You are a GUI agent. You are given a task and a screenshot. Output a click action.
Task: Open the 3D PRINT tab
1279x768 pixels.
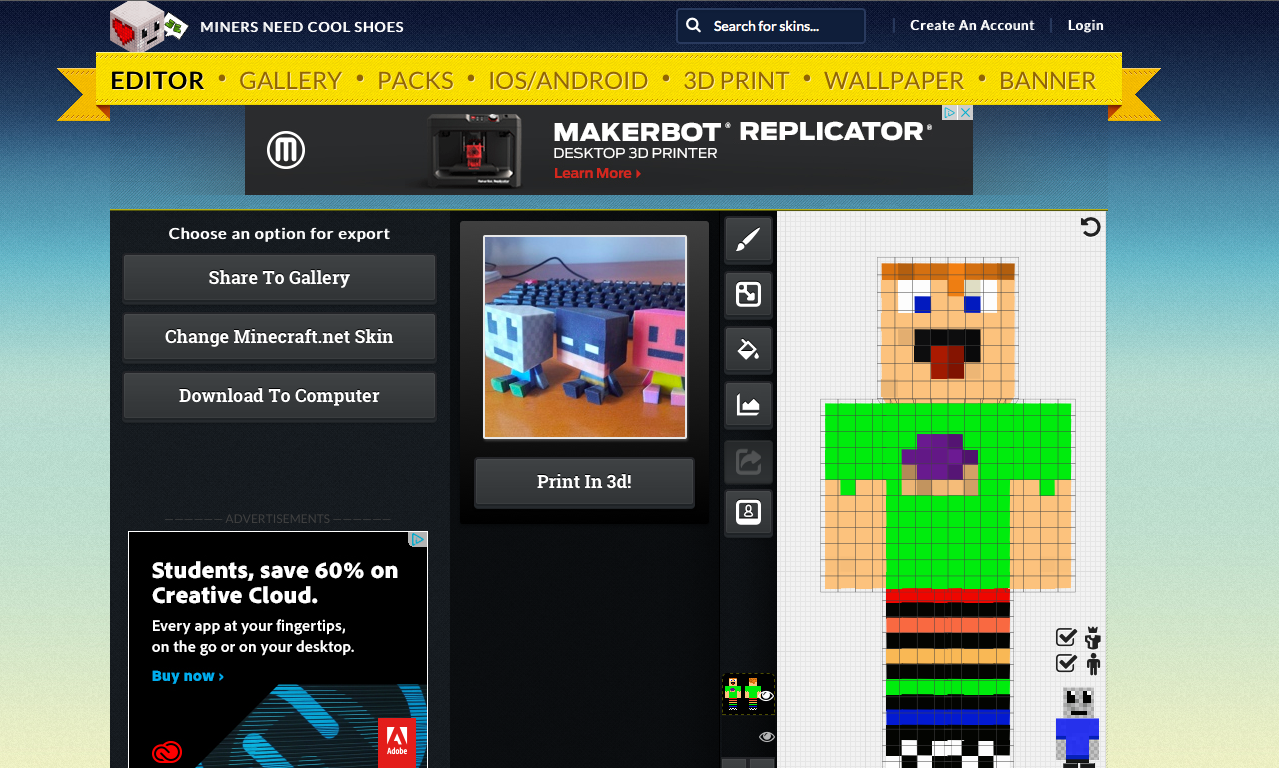point(736,80)
